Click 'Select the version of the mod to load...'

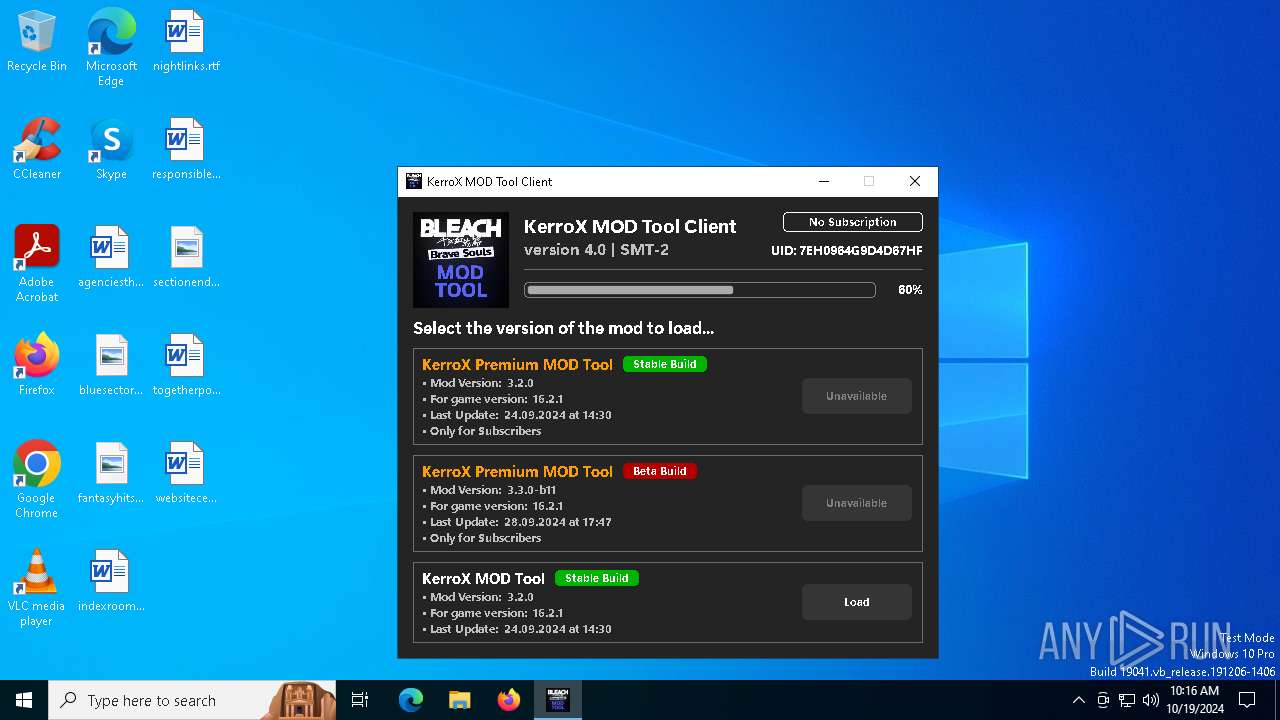[x=564, y=328]
